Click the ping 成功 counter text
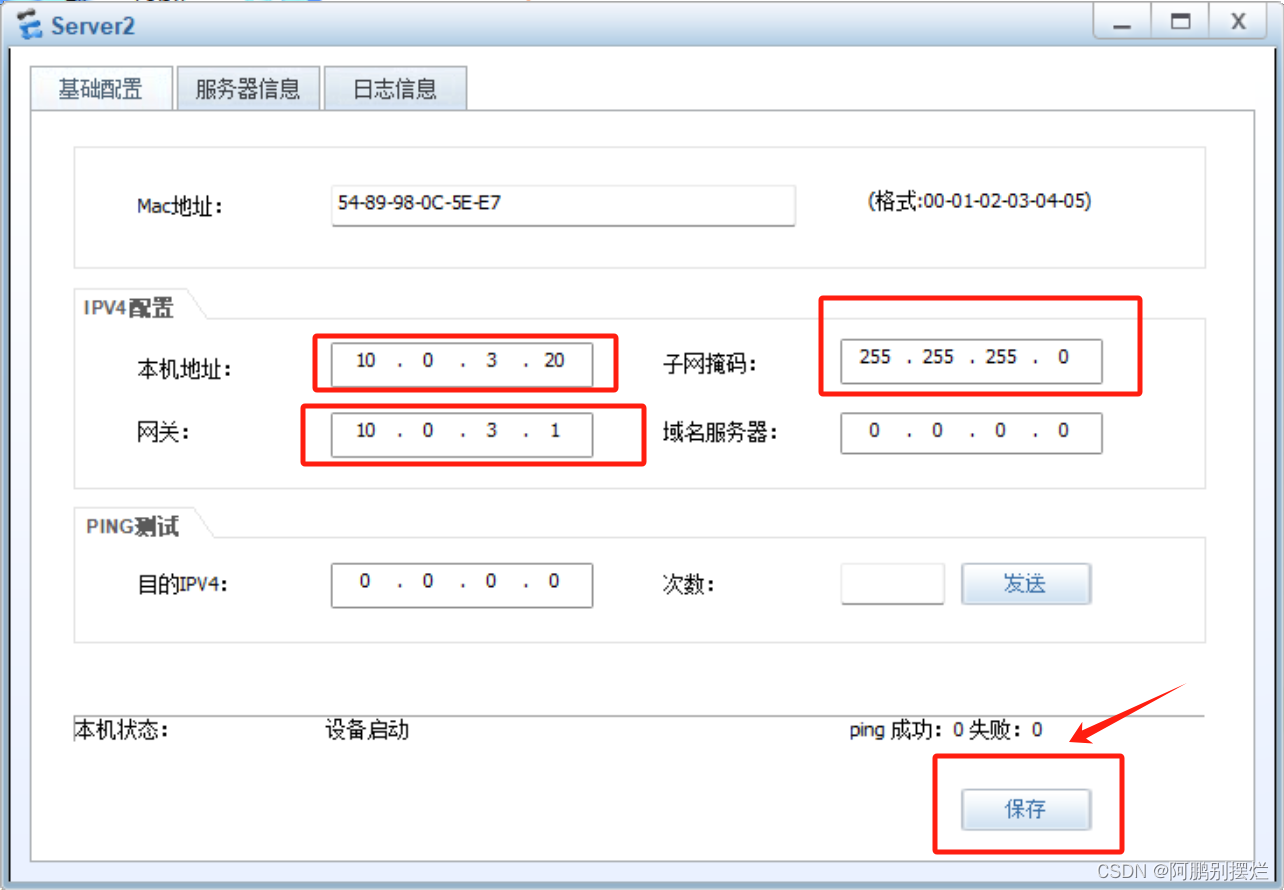1284x890 pixels. pos(906,730)
